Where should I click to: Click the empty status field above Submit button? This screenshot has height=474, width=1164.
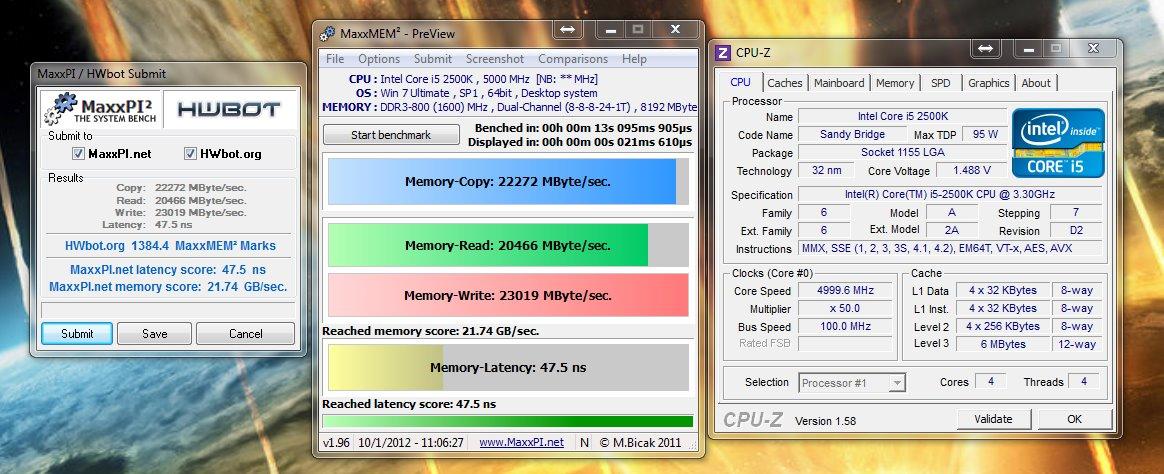point(168,310)
